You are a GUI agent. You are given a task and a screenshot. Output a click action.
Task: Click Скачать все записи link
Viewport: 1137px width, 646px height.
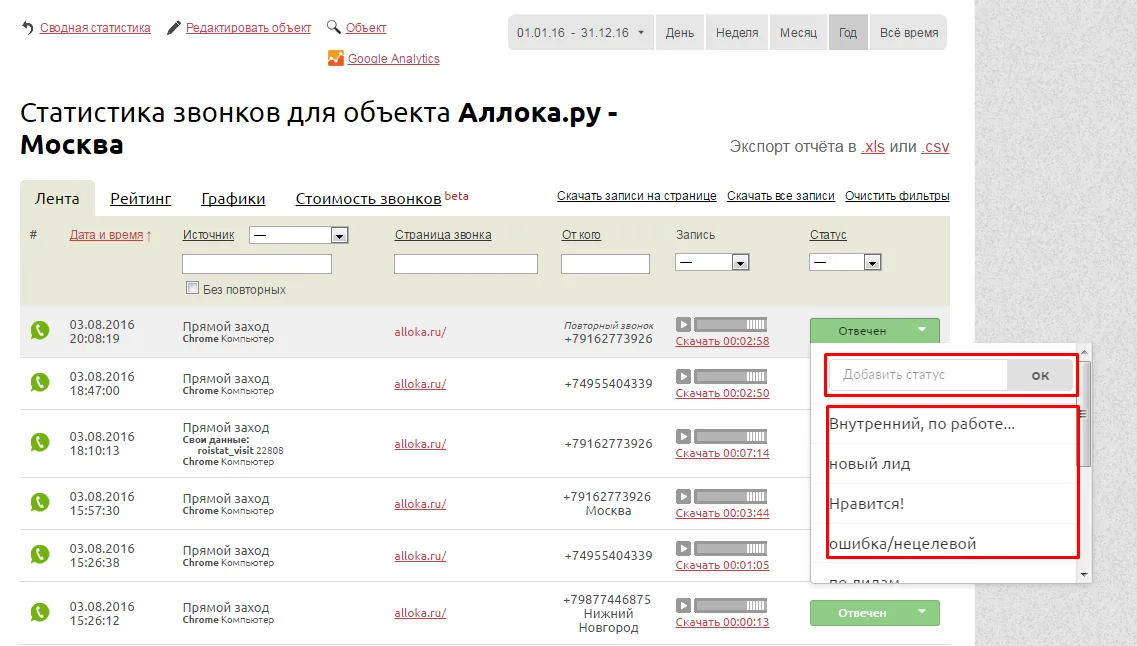[781, 196]
